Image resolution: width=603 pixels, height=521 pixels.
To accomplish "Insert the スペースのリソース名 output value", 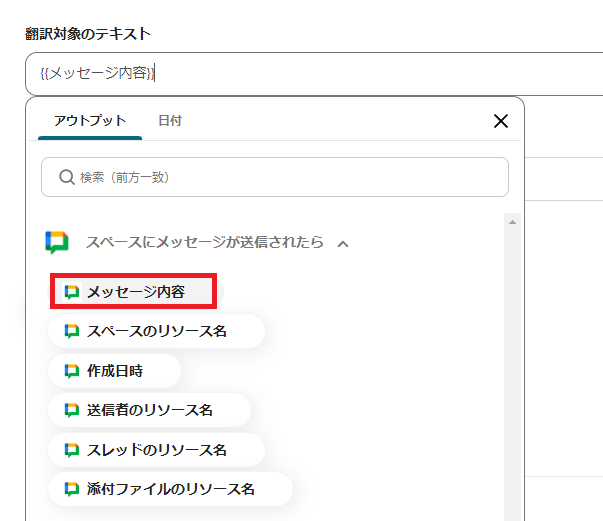I will [x=157, y=331].
